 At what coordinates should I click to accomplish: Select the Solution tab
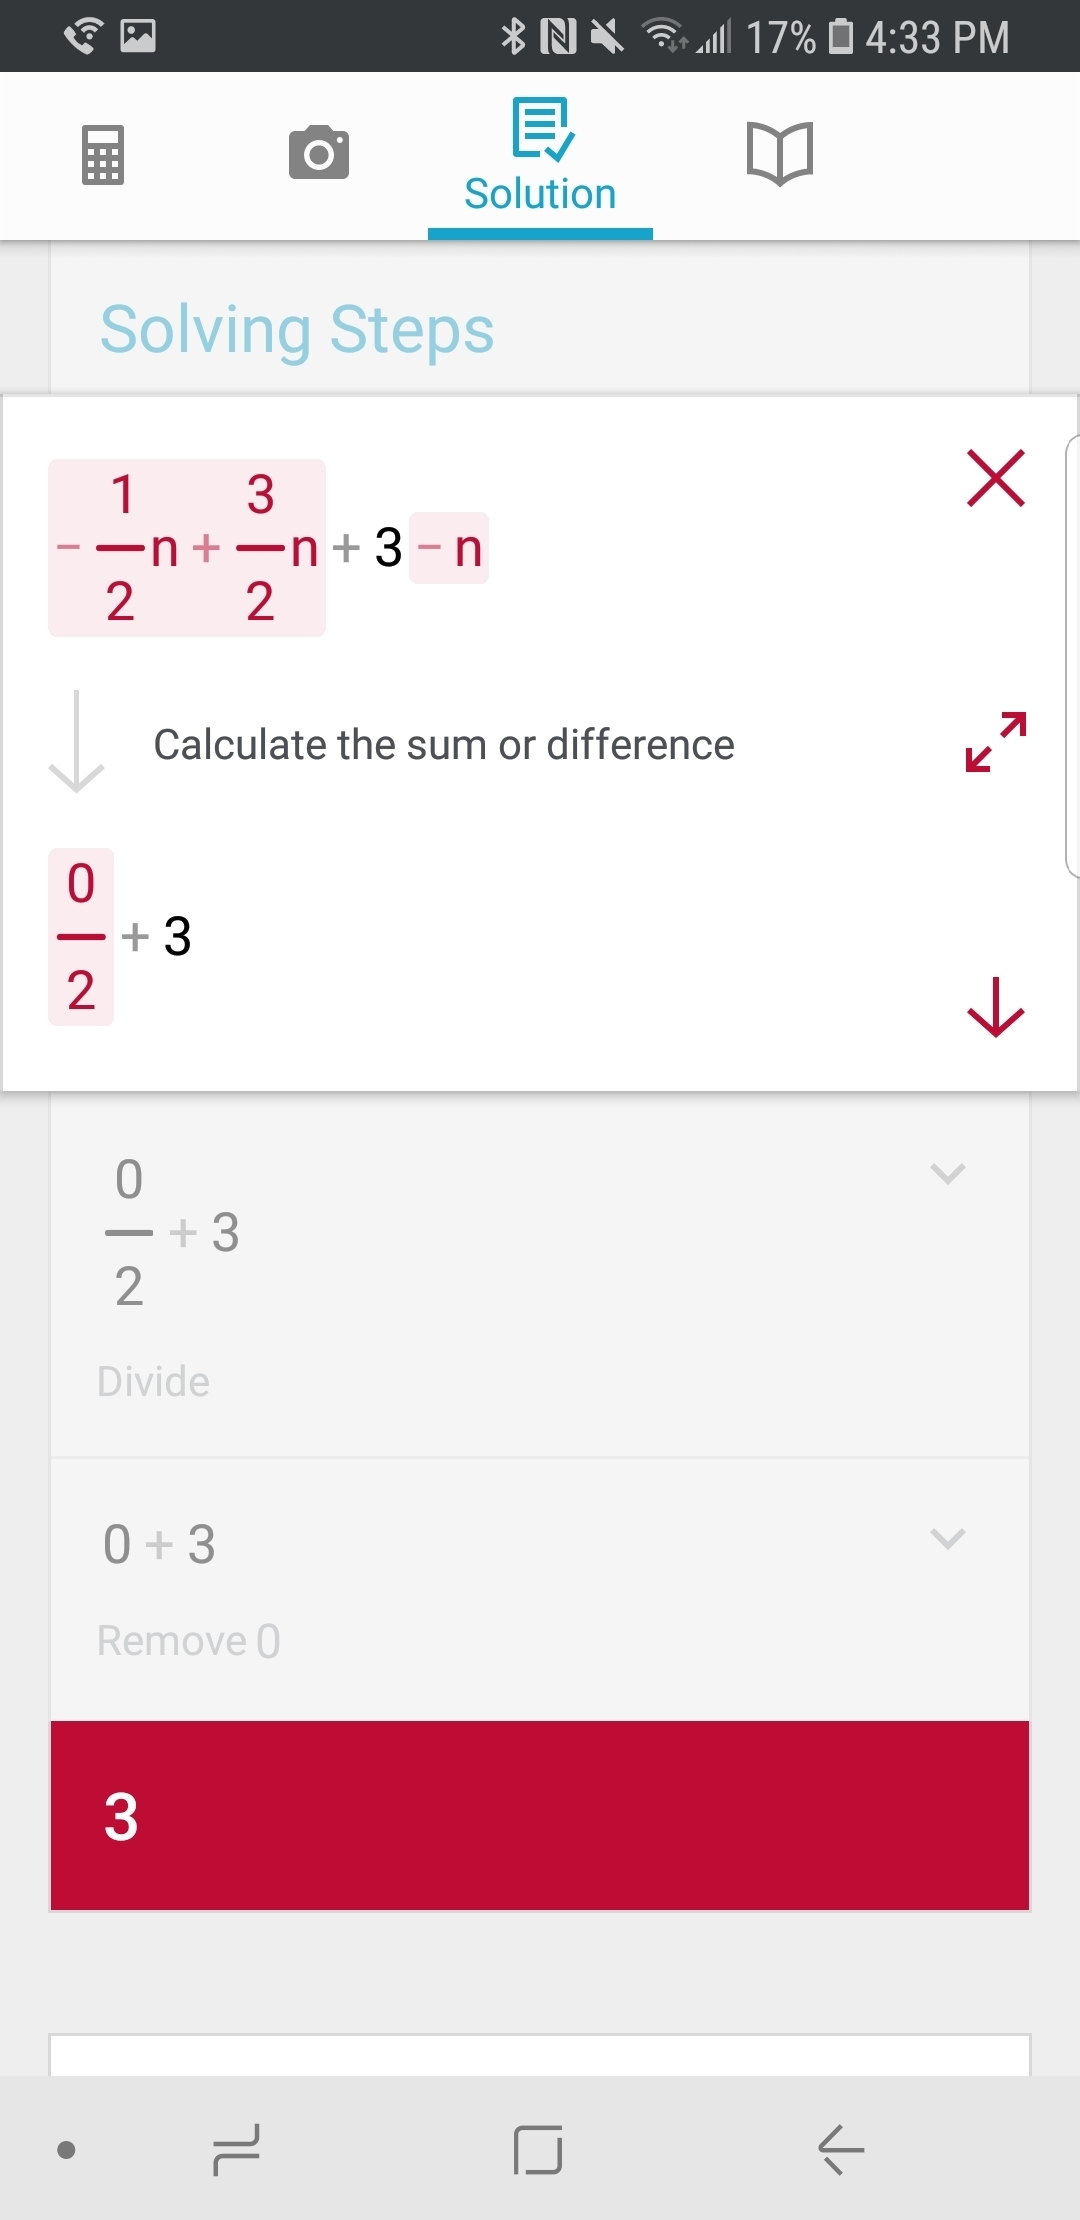[540, 157]
